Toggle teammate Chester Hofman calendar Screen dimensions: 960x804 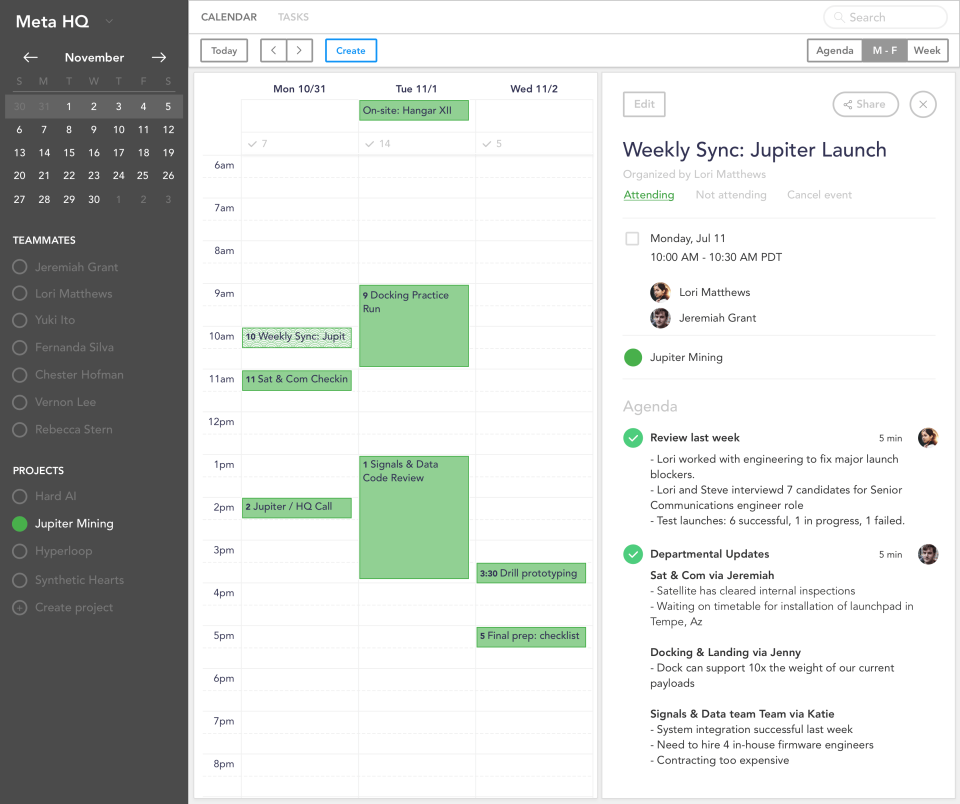click(20, 375)
